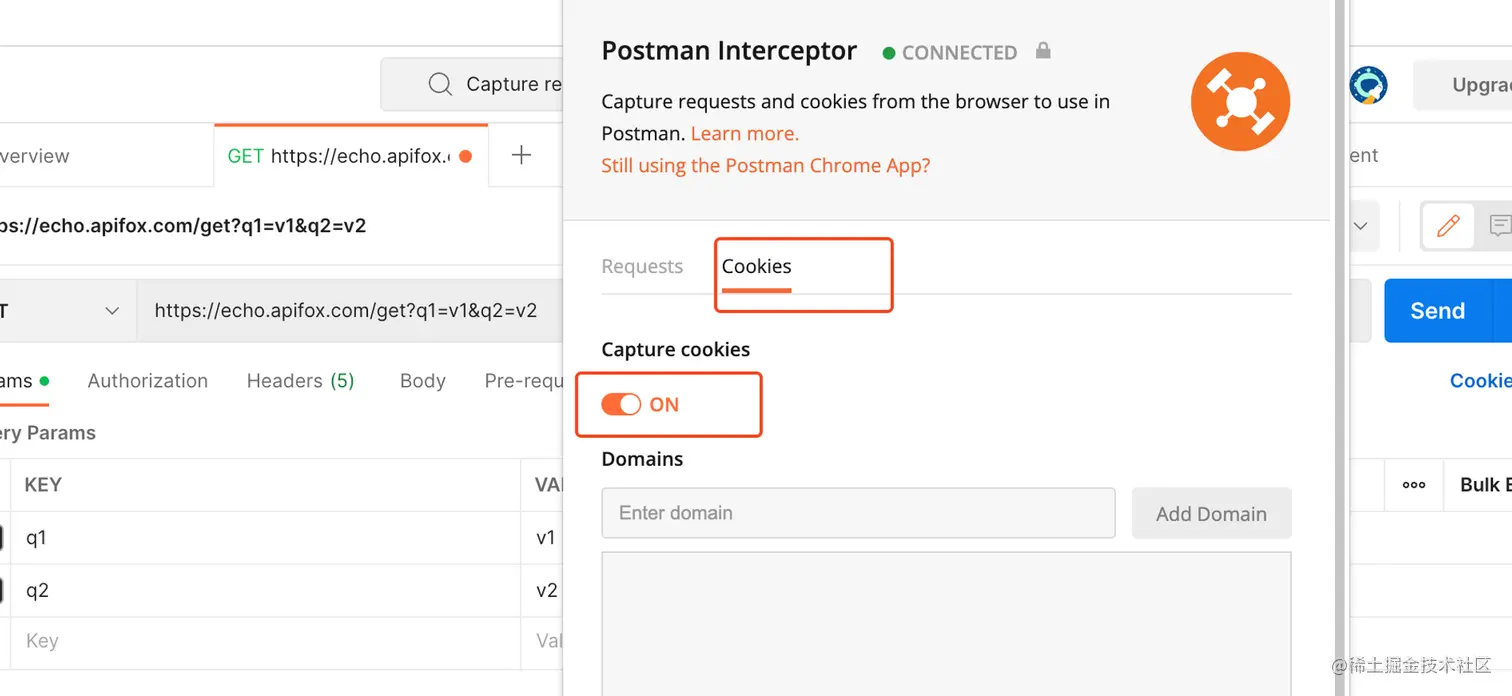Switch to the Cookies tab in Interceptor
Image resolution: width=1512 pixels, height=696 pixels.
[755, 266]
